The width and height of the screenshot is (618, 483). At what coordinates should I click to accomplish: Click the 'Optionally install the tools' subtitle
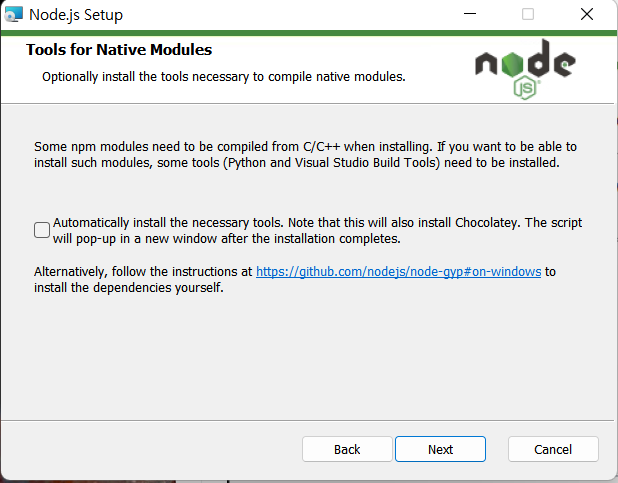coord(224,76)
